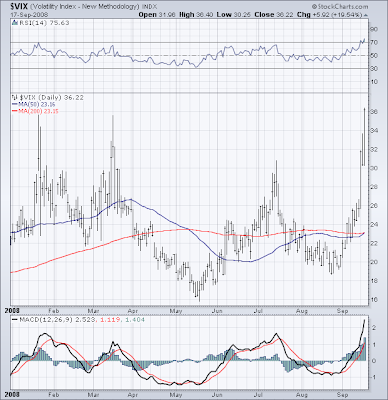Click the Feb label under the price chart
The width and height of the screenshot is (388, 400).
point(54,311)
